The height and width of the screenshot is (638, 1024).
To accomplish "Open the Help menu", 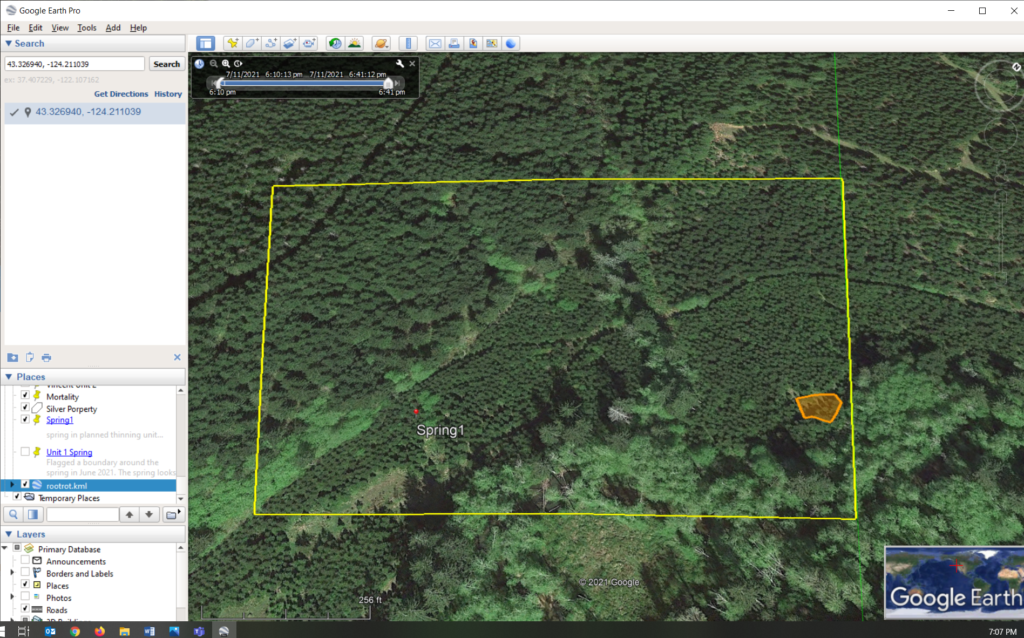I will [138, 27].
